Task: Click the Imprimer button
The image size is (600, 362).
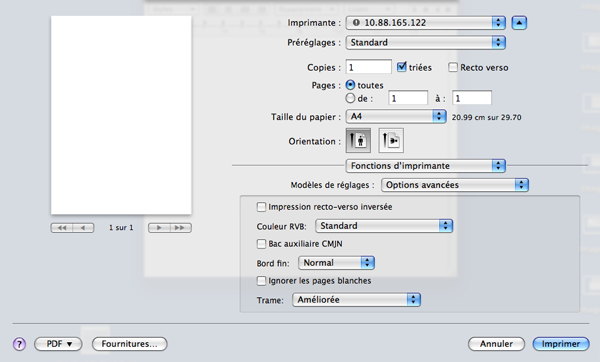Action: coord(561,344)
